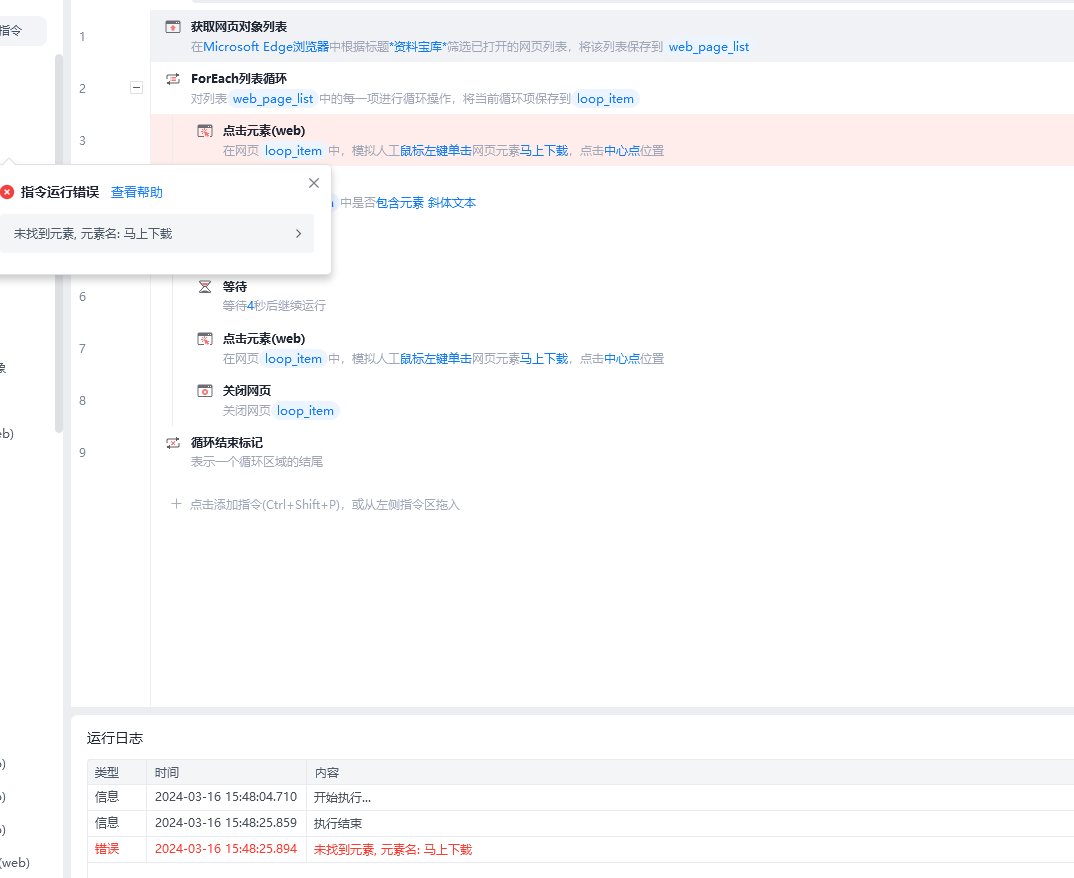Collapse the ForEach loop block on line 2
The height and width of the screenshot is (878, 1074).
click(136, 88)
